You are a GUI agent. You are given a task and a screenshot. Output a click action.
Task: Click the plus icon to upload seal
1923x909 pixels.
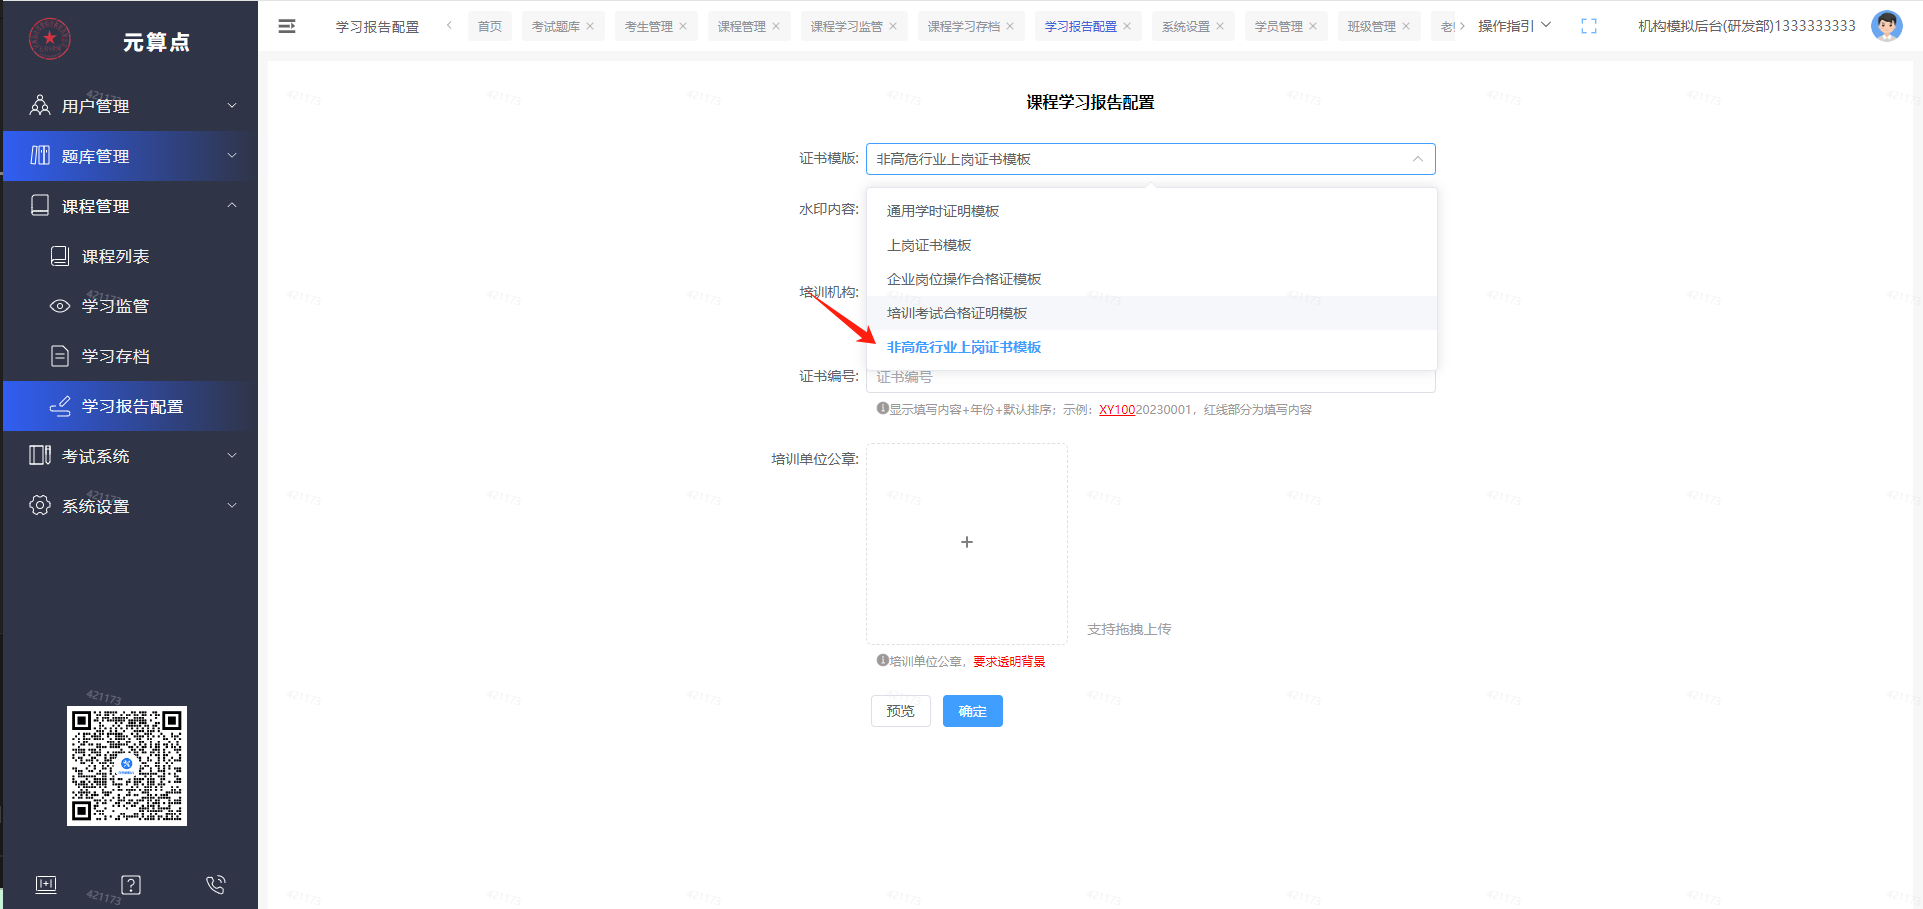[967, 542]
